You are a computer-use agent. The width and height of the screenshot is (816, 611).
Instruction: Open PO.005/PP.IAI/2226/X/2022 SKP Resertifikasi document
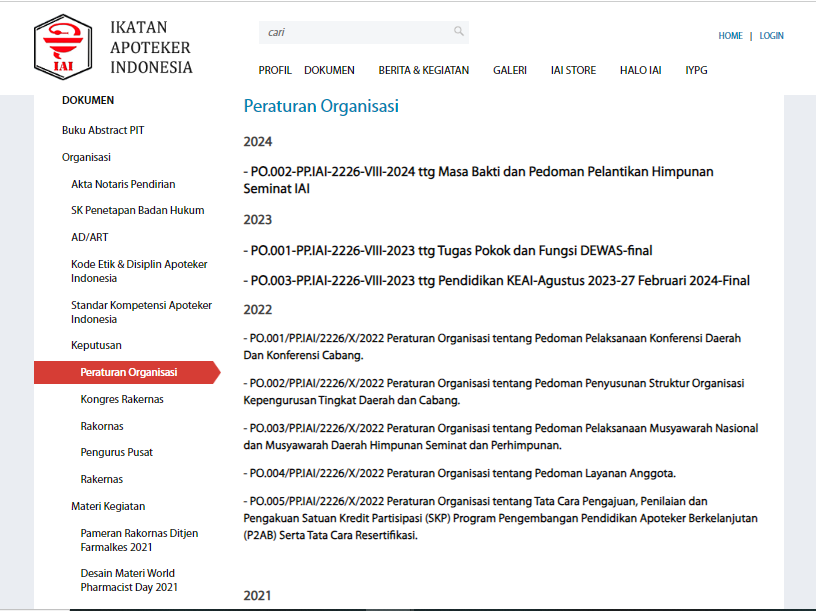[x=501, y=518]
